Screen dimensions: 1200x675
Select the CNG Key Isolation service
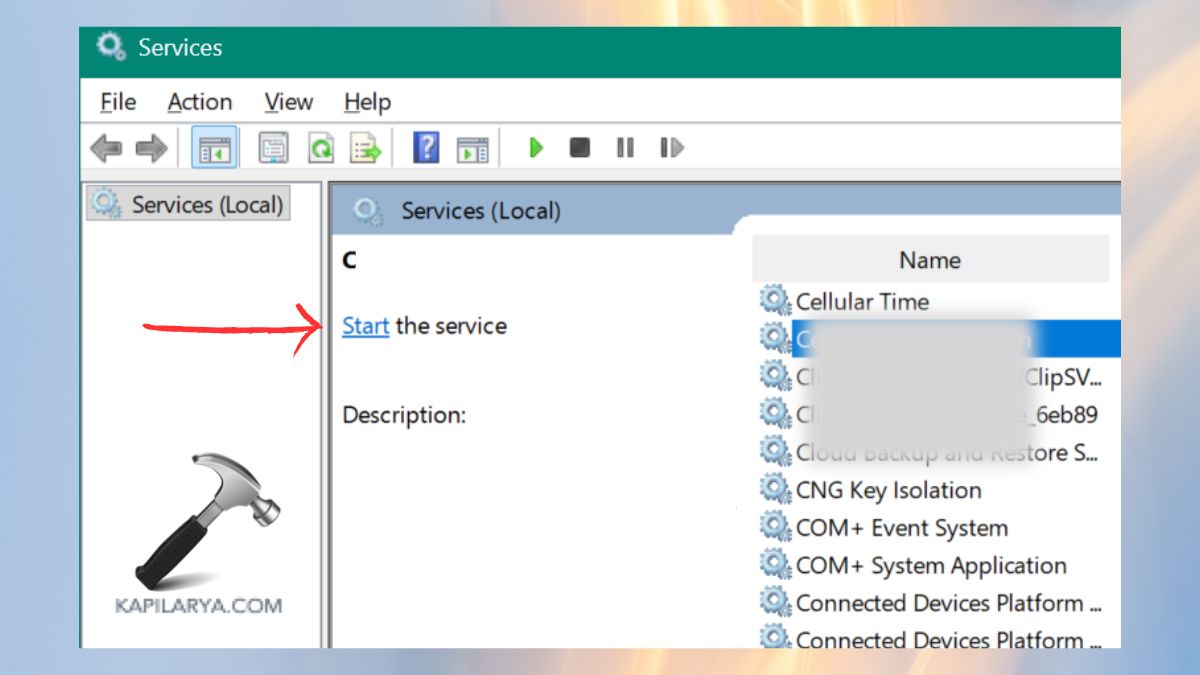(x=888, y=490)
